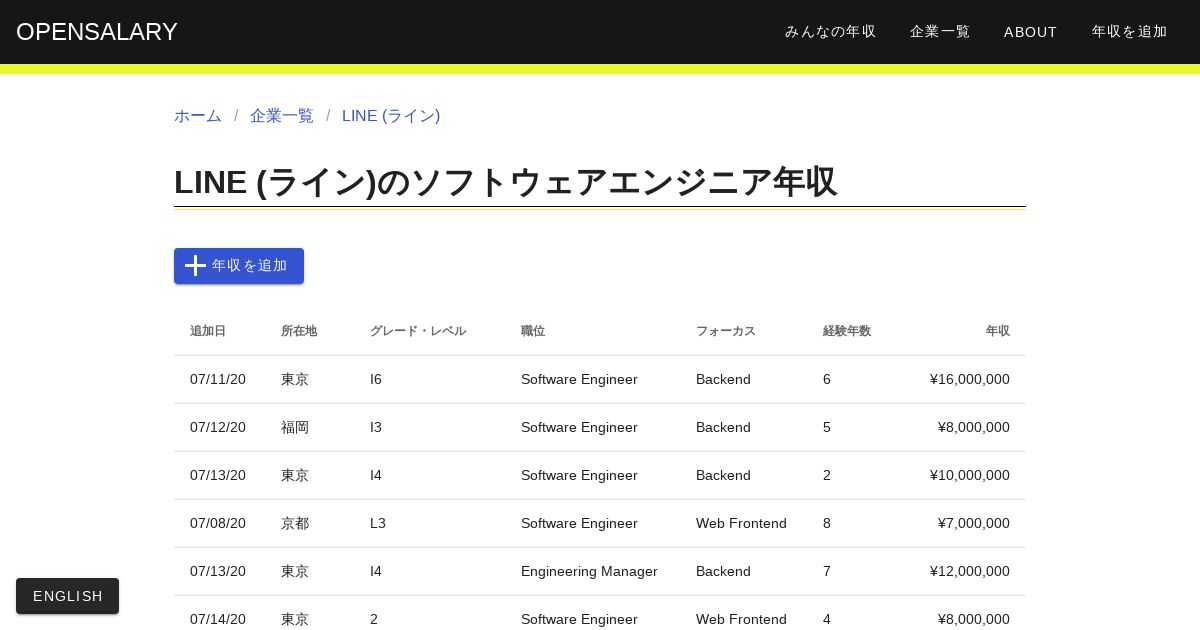Viewport: 1200px width, 630px height.
Task: Click the 追加日 column header
Action: (208, 331)
